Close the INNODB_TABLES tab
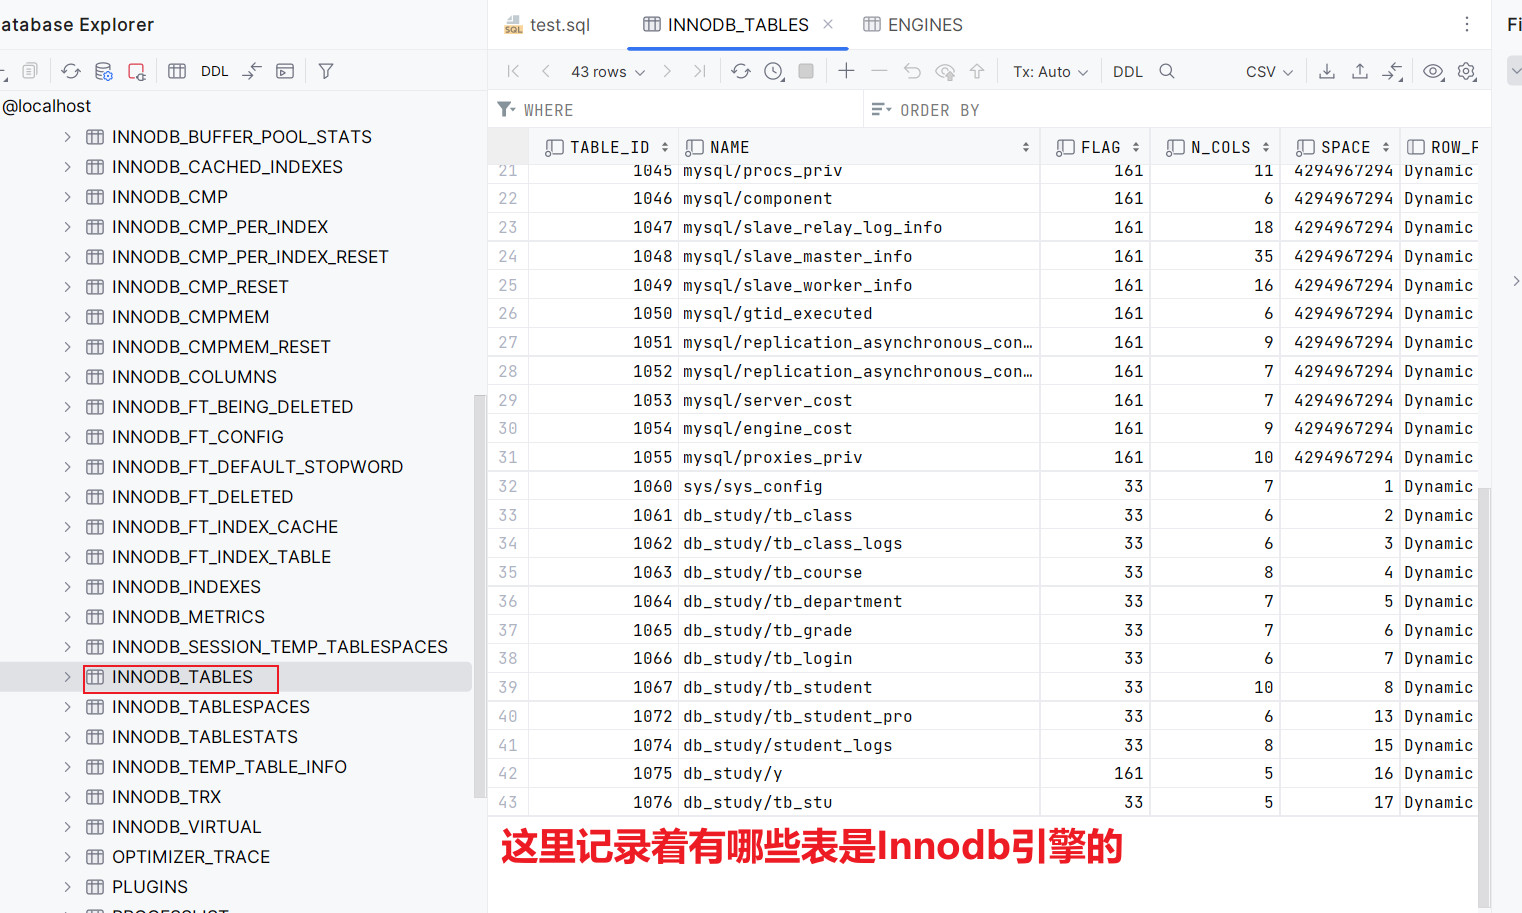 pyautogui.click(x=828, y=24)
